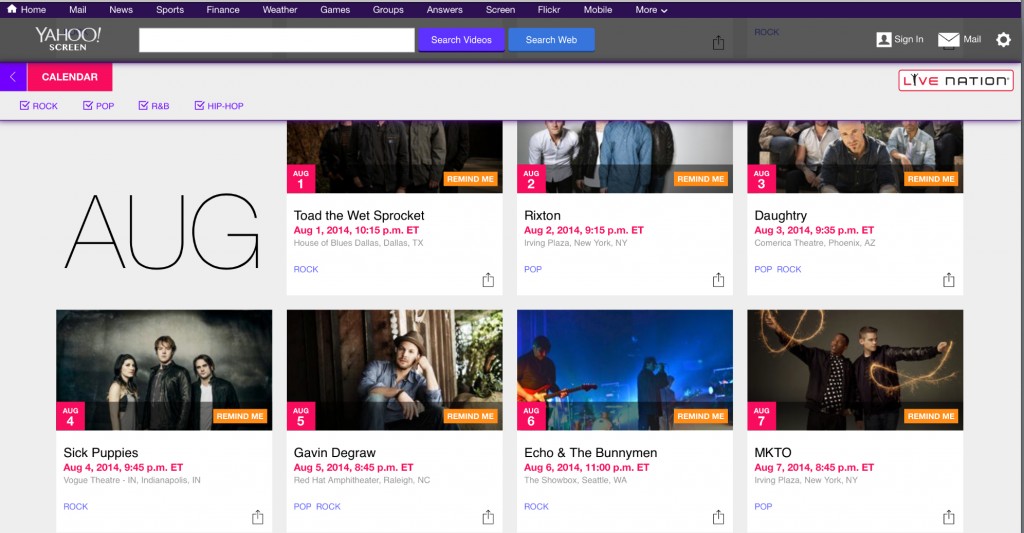
Task: Open Echo & The Bunnymen concert thumbnail
Action: pyautogui.click(x=625, y=370)
